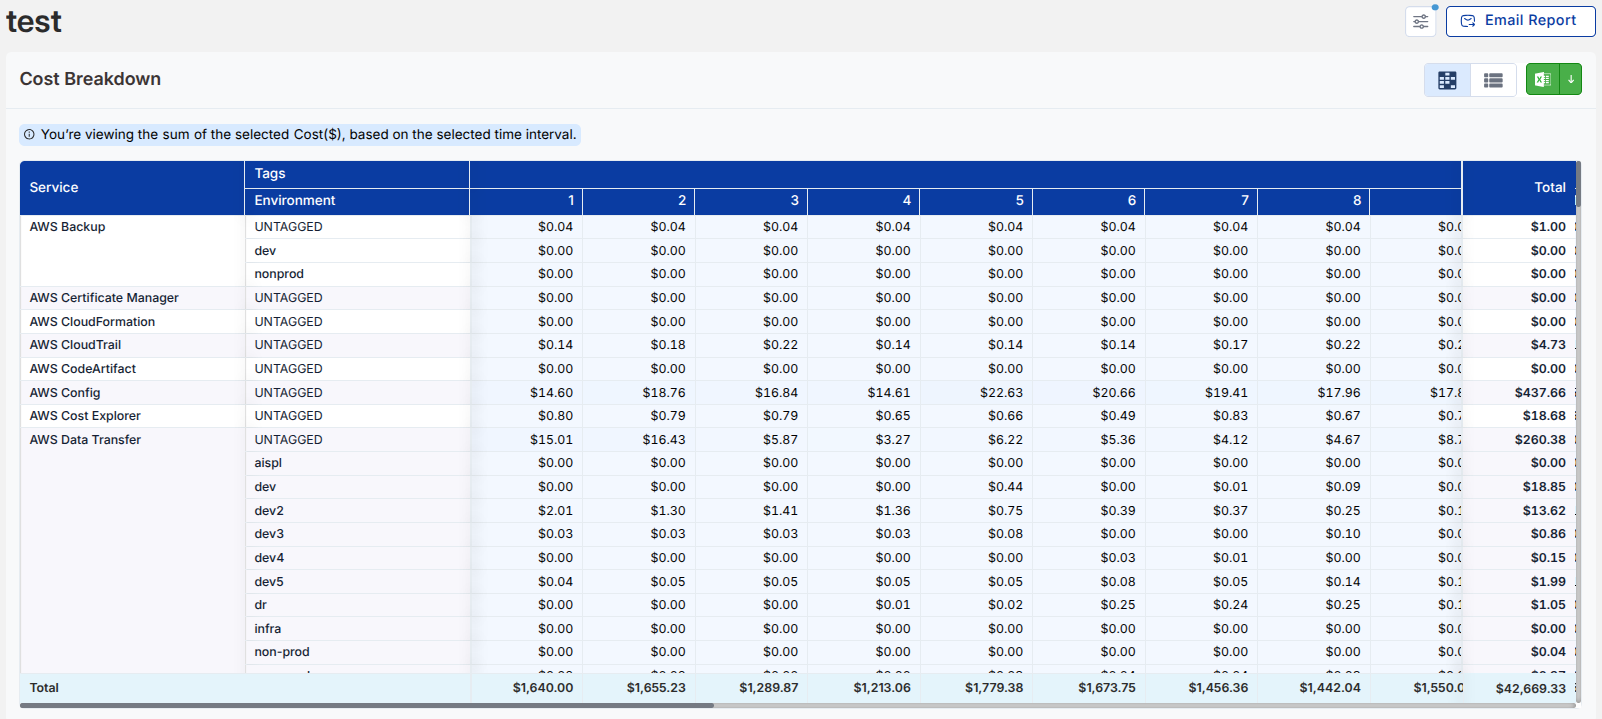Click day 1 column header
1602x719 pixels.
pyautogui.click(x=526, y=201)
